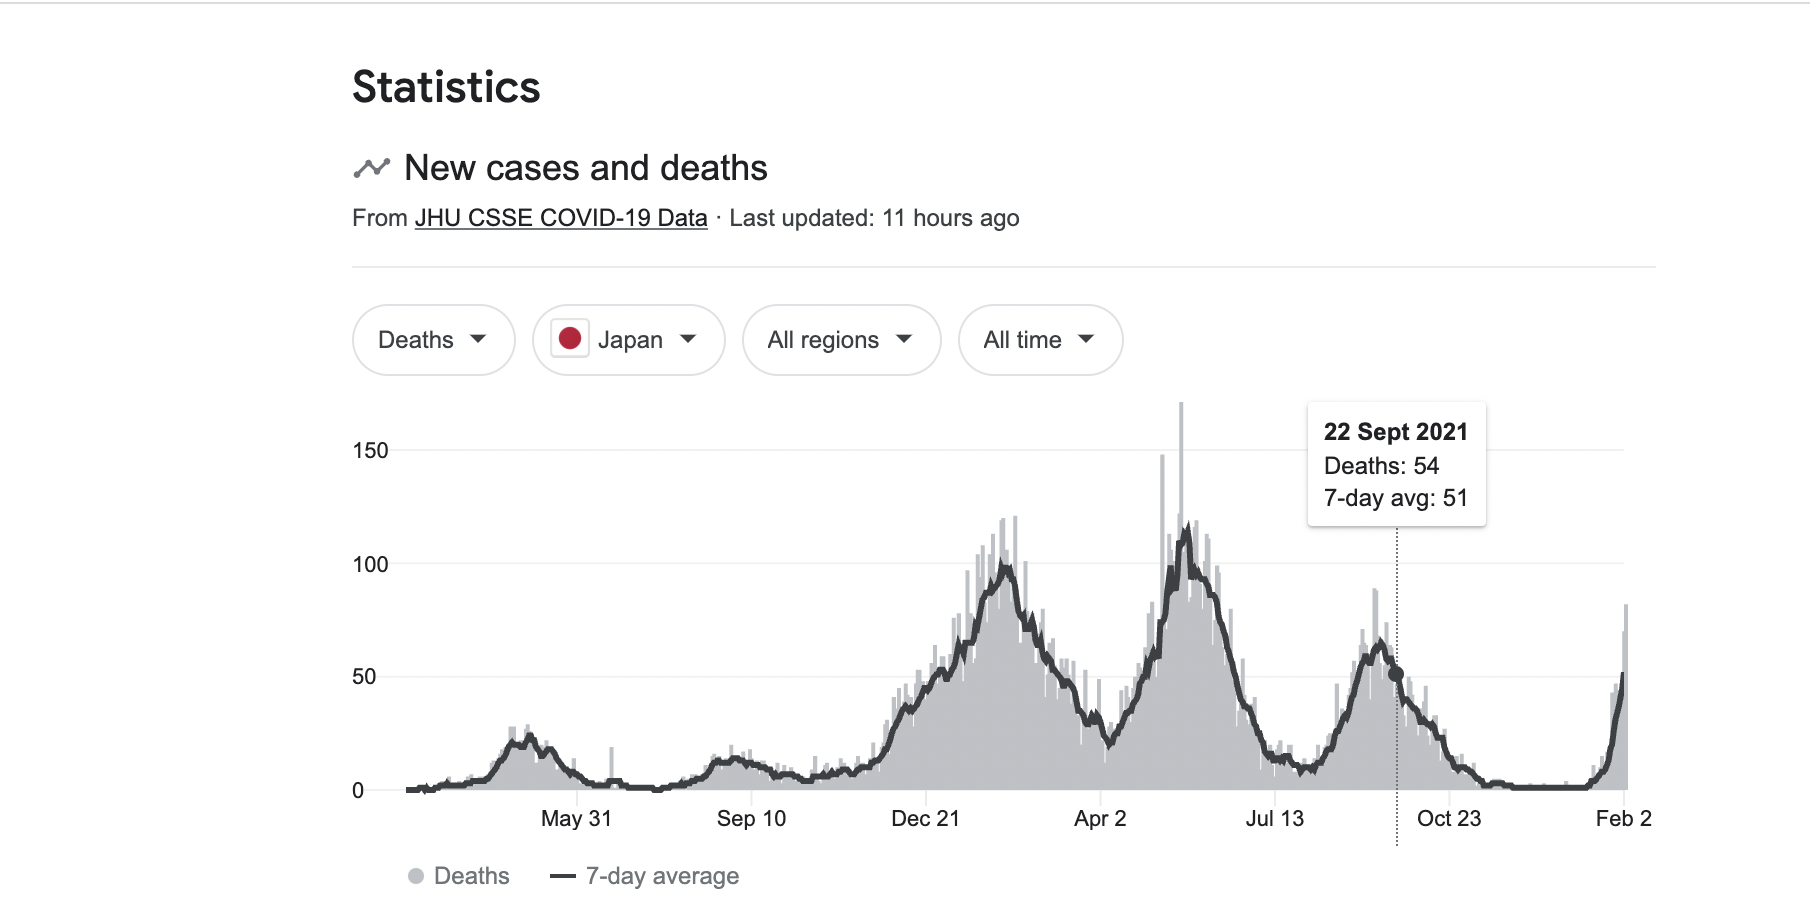Click the Deaths legend label text
The height and width of the screenshot is (902, 1810).
[471, 876]
